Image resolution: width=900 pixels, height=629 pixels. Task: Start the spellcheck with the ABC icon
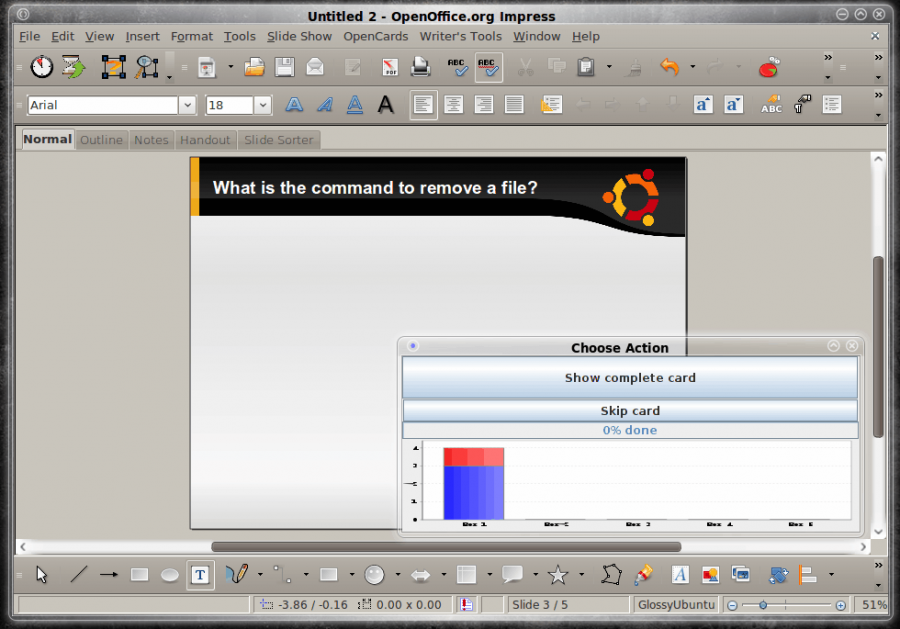tap(457, 67)
